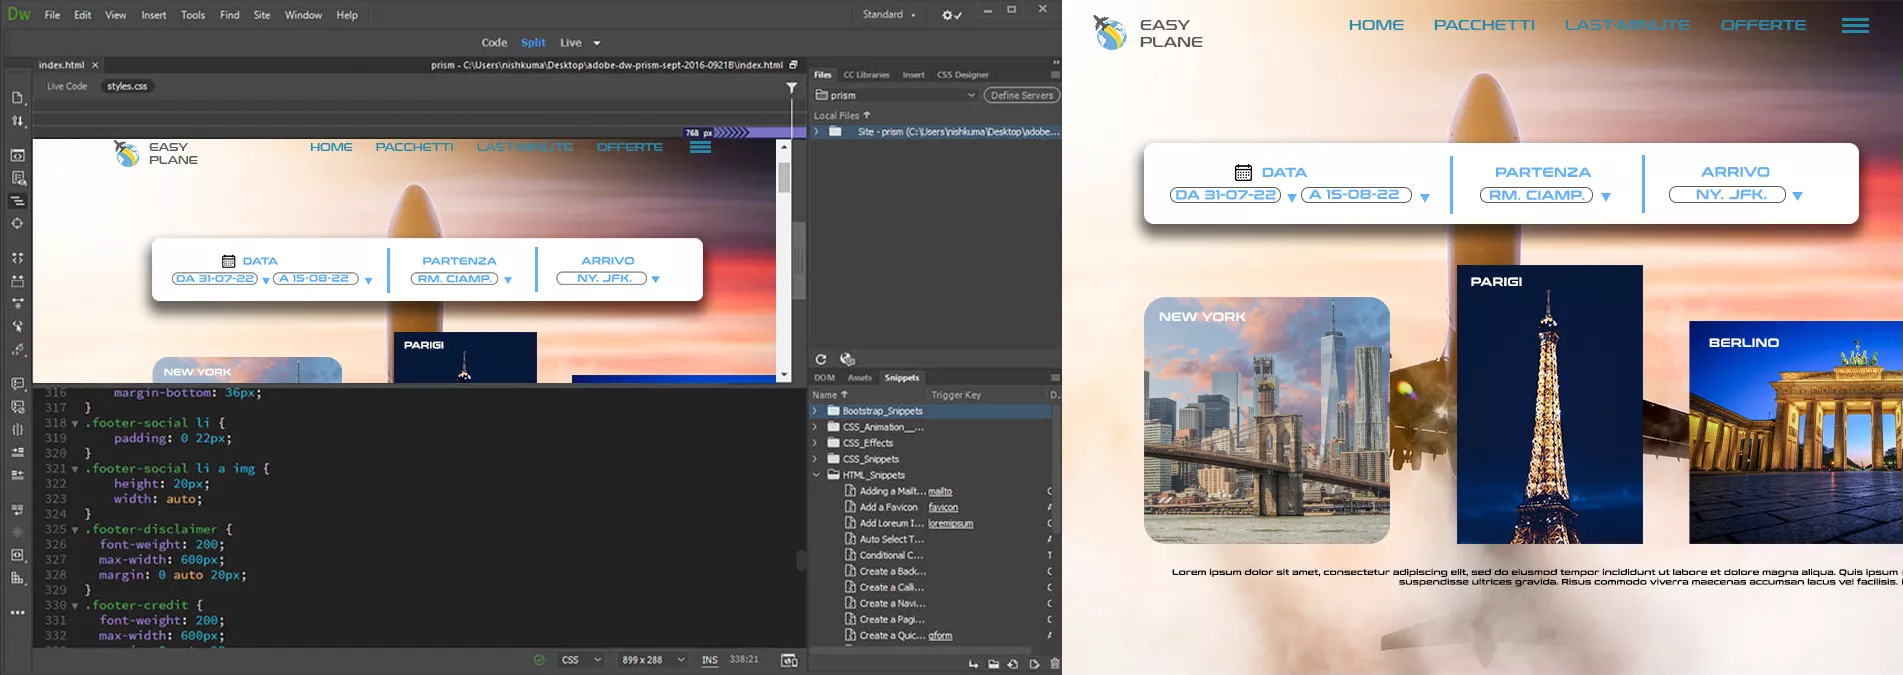Image resolution: width=1903 pixels, height=675 pixels.
Task: Click the calendar icon beside DATA in browser page
Action: (1243, 172)
